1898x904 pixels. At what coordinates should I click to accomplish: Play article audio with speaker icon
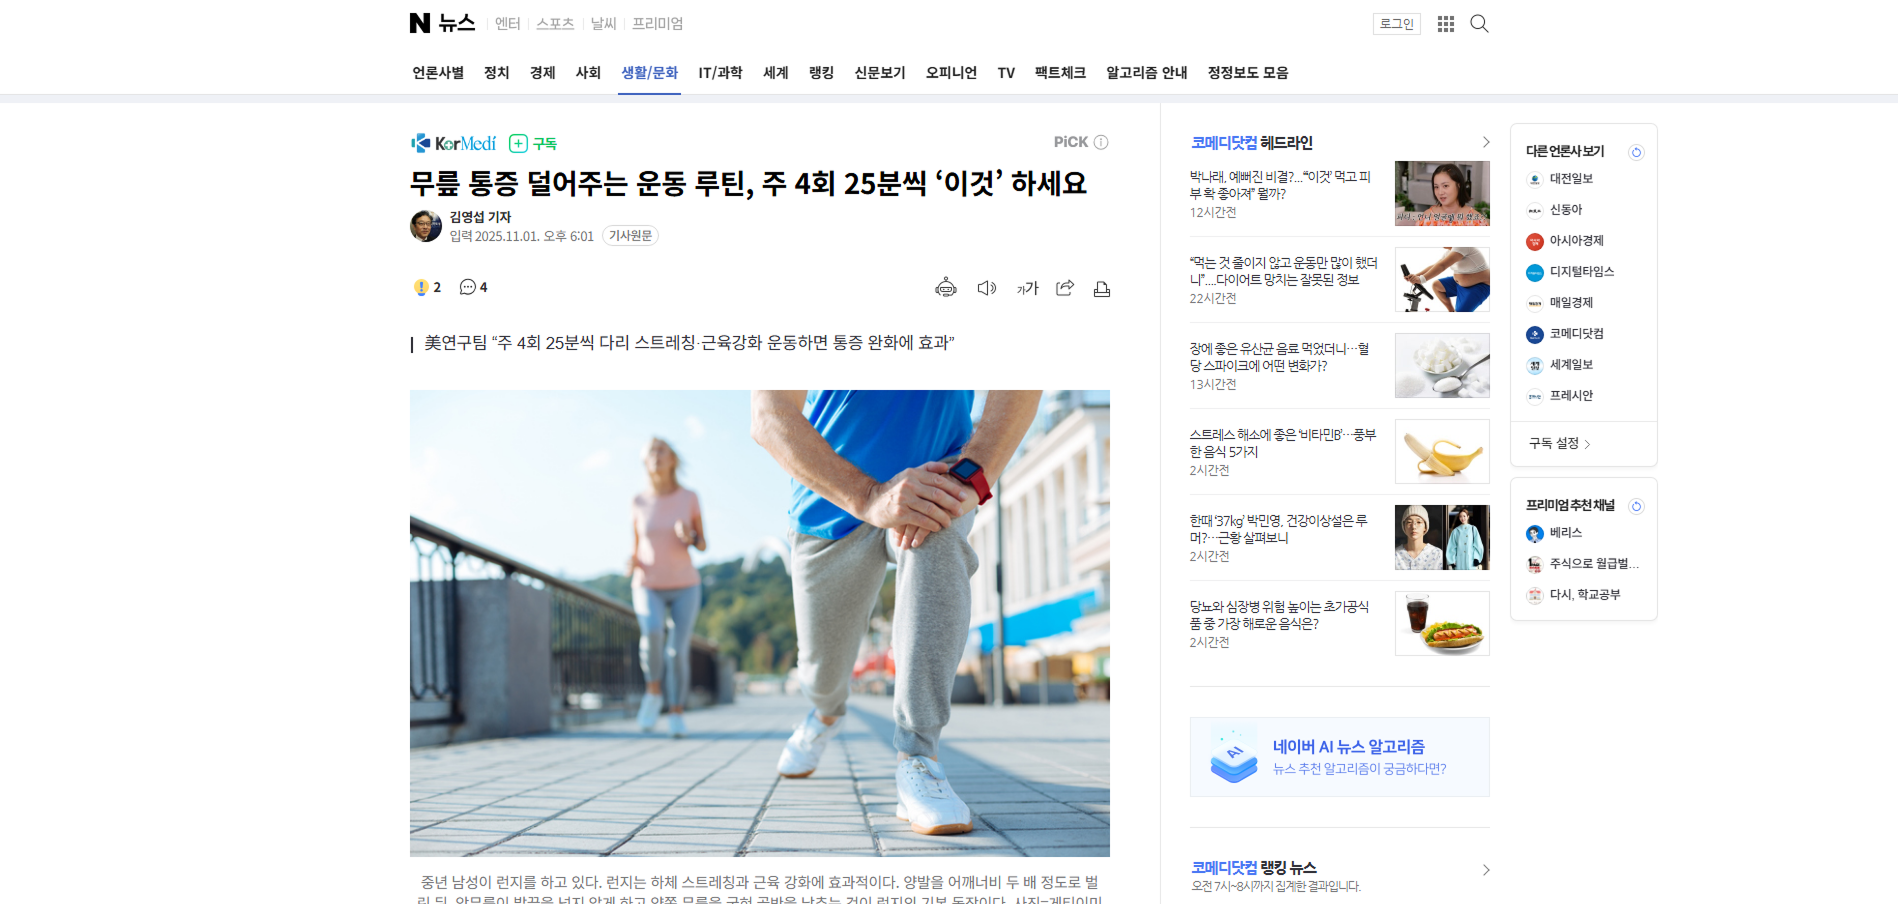[987, 288]
